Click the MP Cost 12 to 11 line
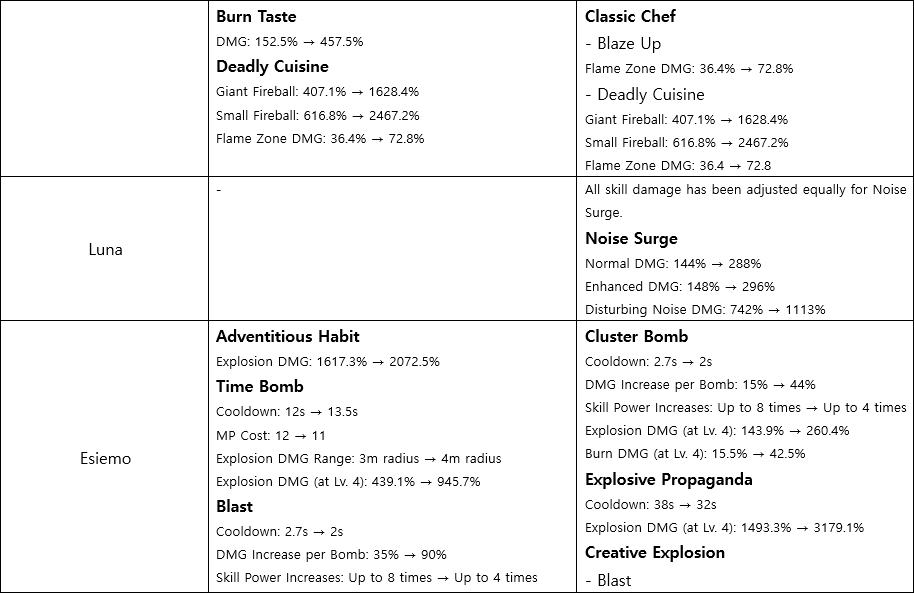Screen dimensions: 914x593 [x=270, y=436]
